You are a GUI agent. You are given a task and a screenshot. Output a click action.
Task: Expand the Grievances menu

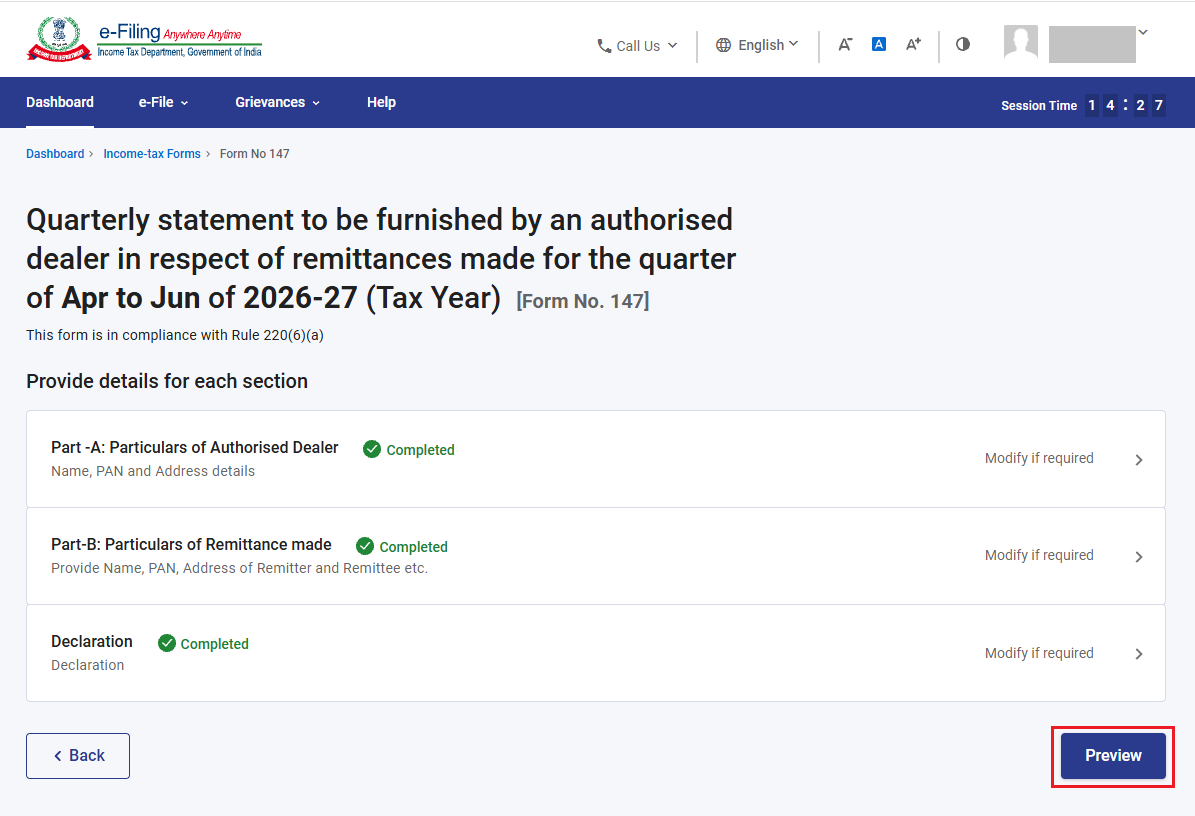[277, 102]
